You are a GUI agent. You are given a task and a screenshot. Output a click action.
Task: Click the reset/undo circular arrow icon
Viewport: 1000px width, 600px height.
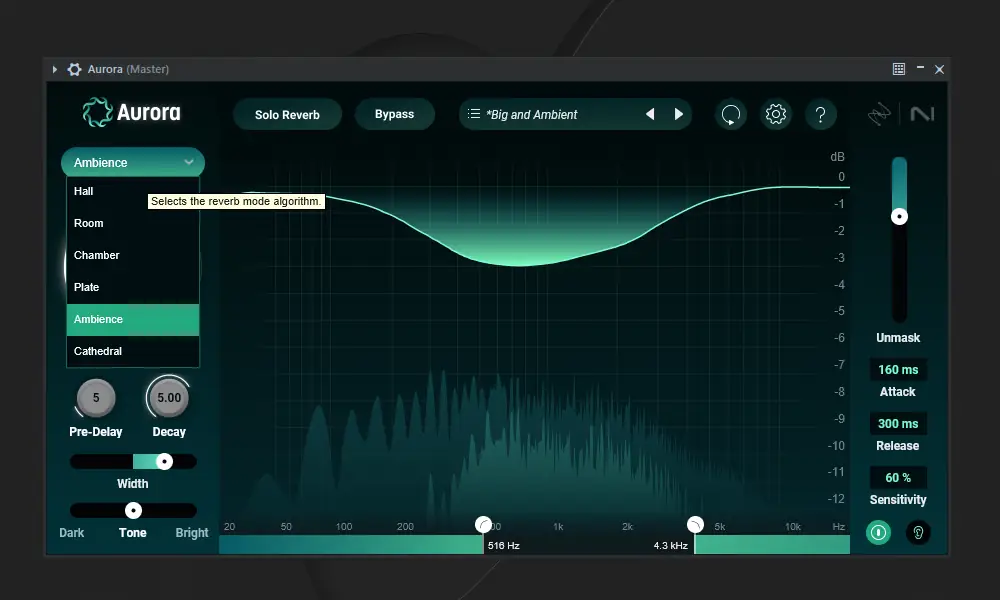click(731, 115)
